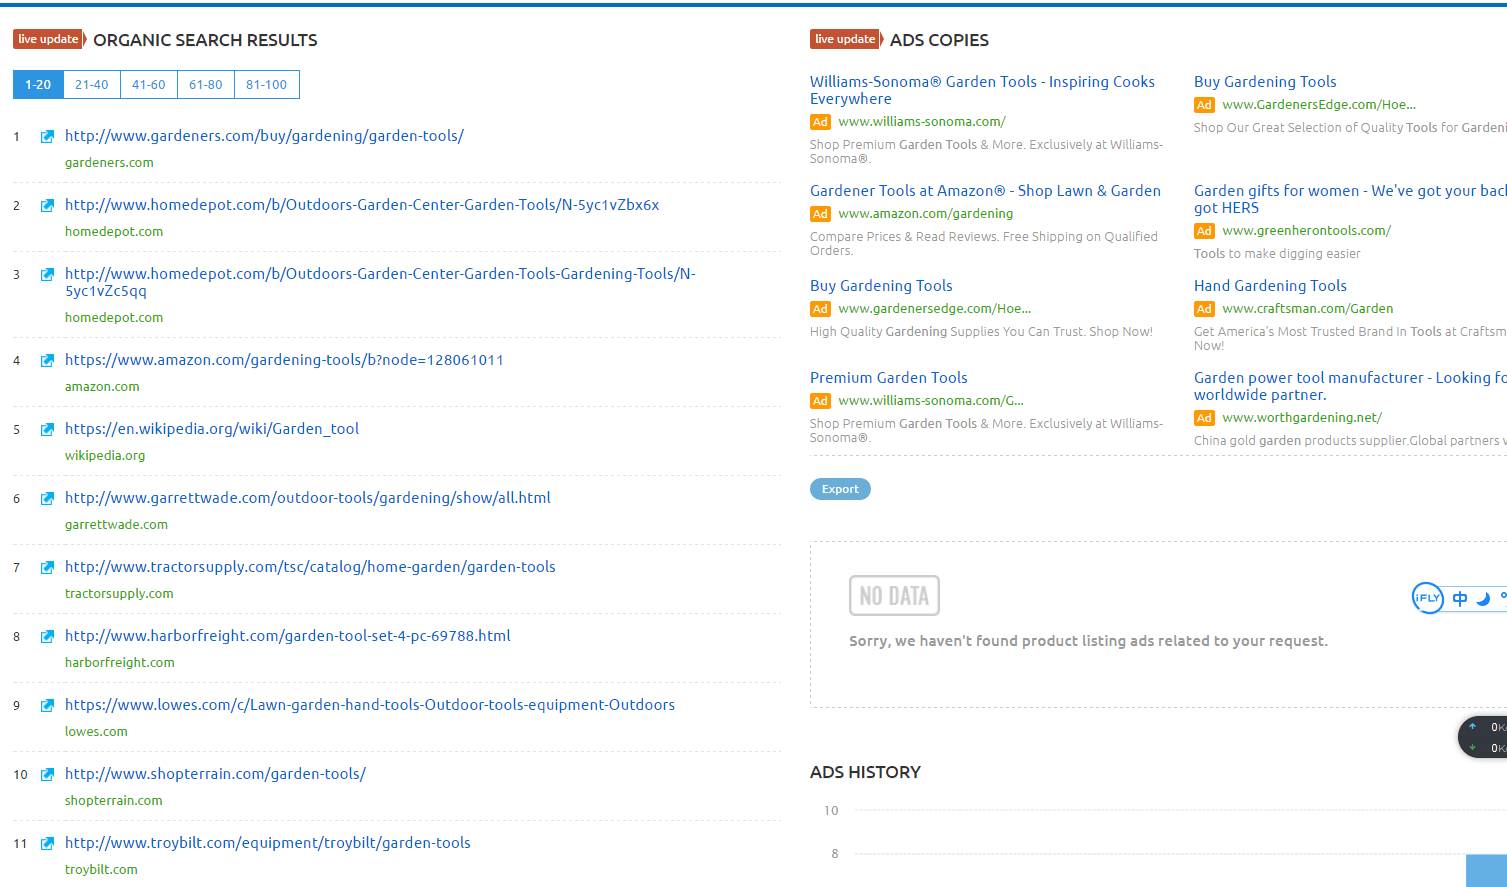Click tractorsupply.com domain text
1507x887 pixels.
coord(119,594)
